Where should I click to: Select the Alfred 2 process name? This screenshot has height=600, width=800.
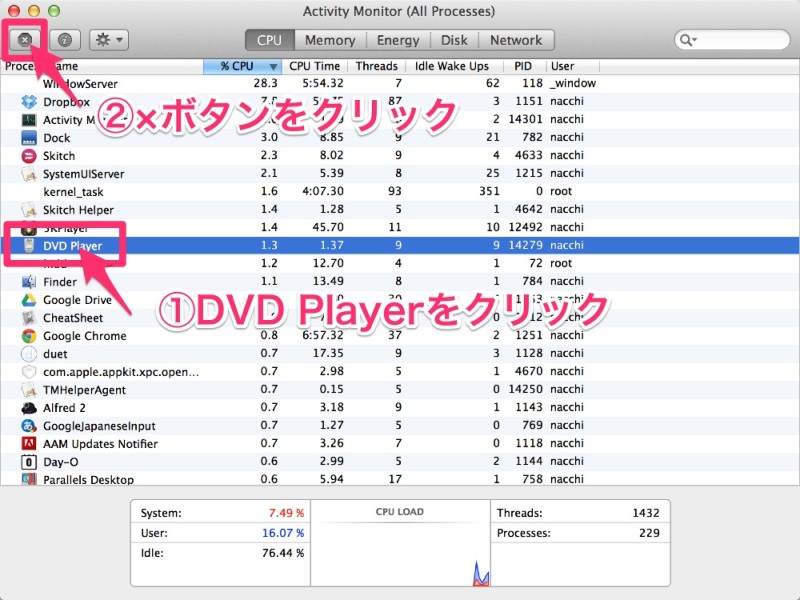click(64, 408)
